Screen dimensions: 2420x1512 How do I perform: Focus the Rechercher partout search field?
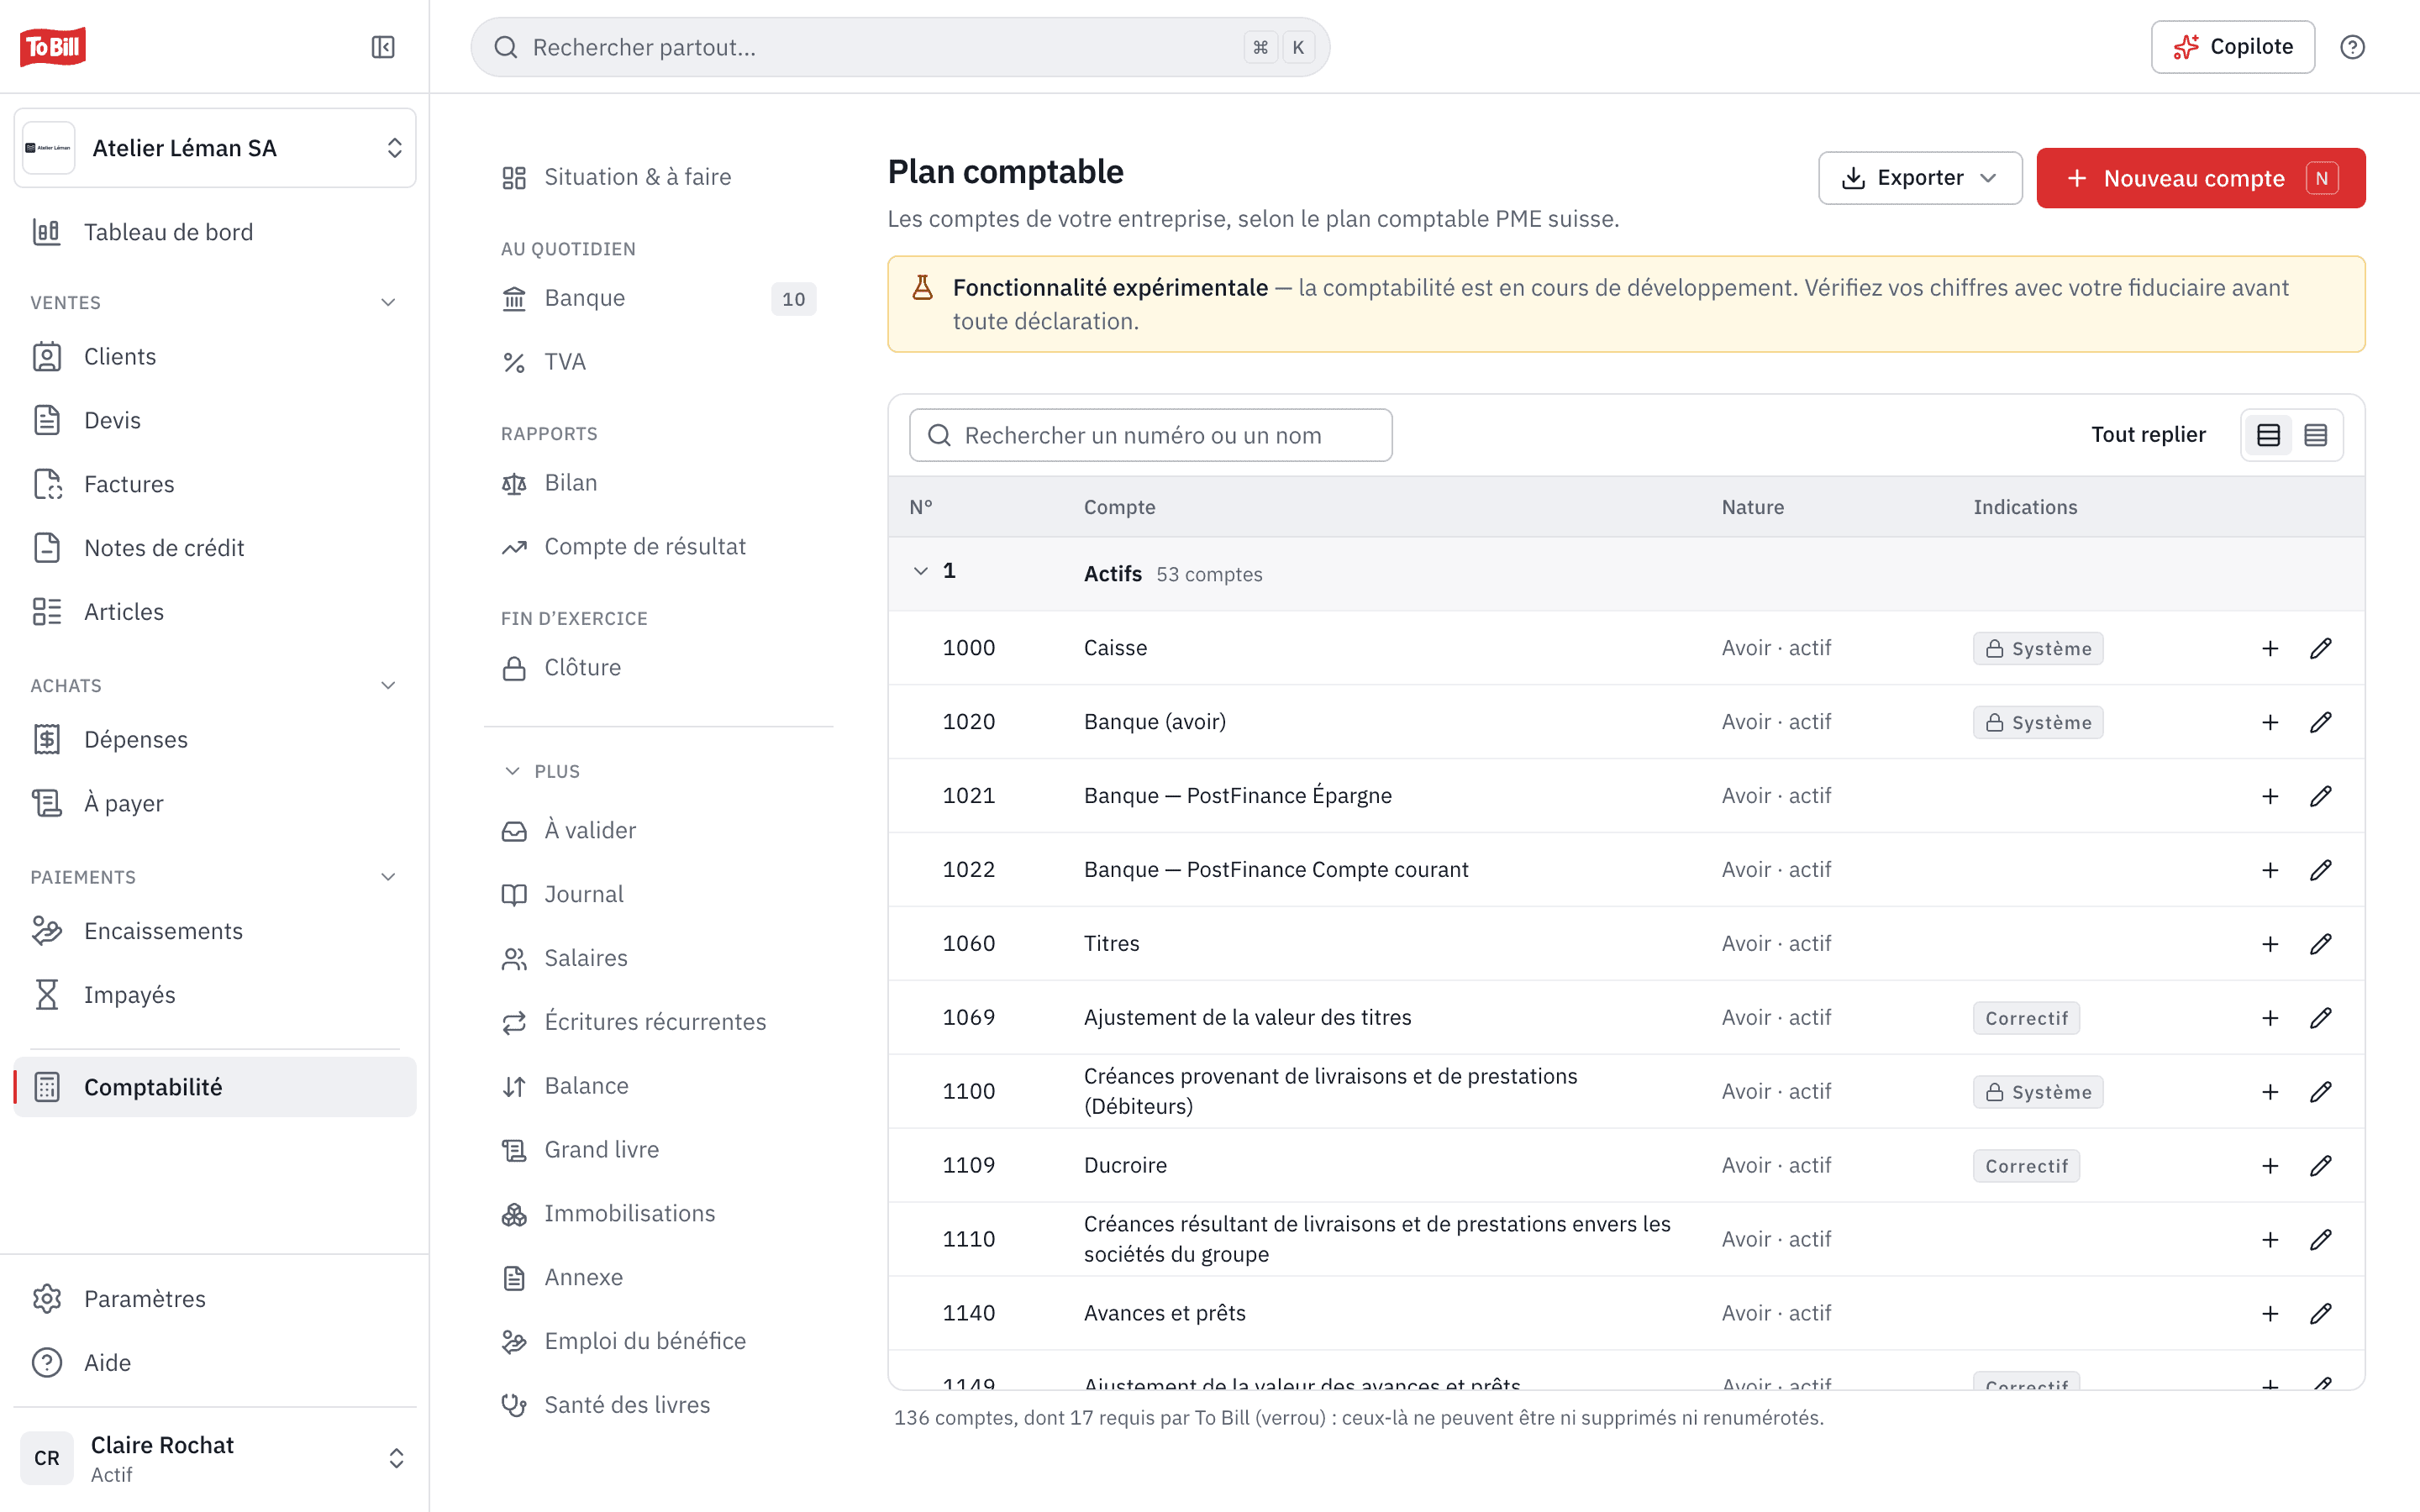900,47
